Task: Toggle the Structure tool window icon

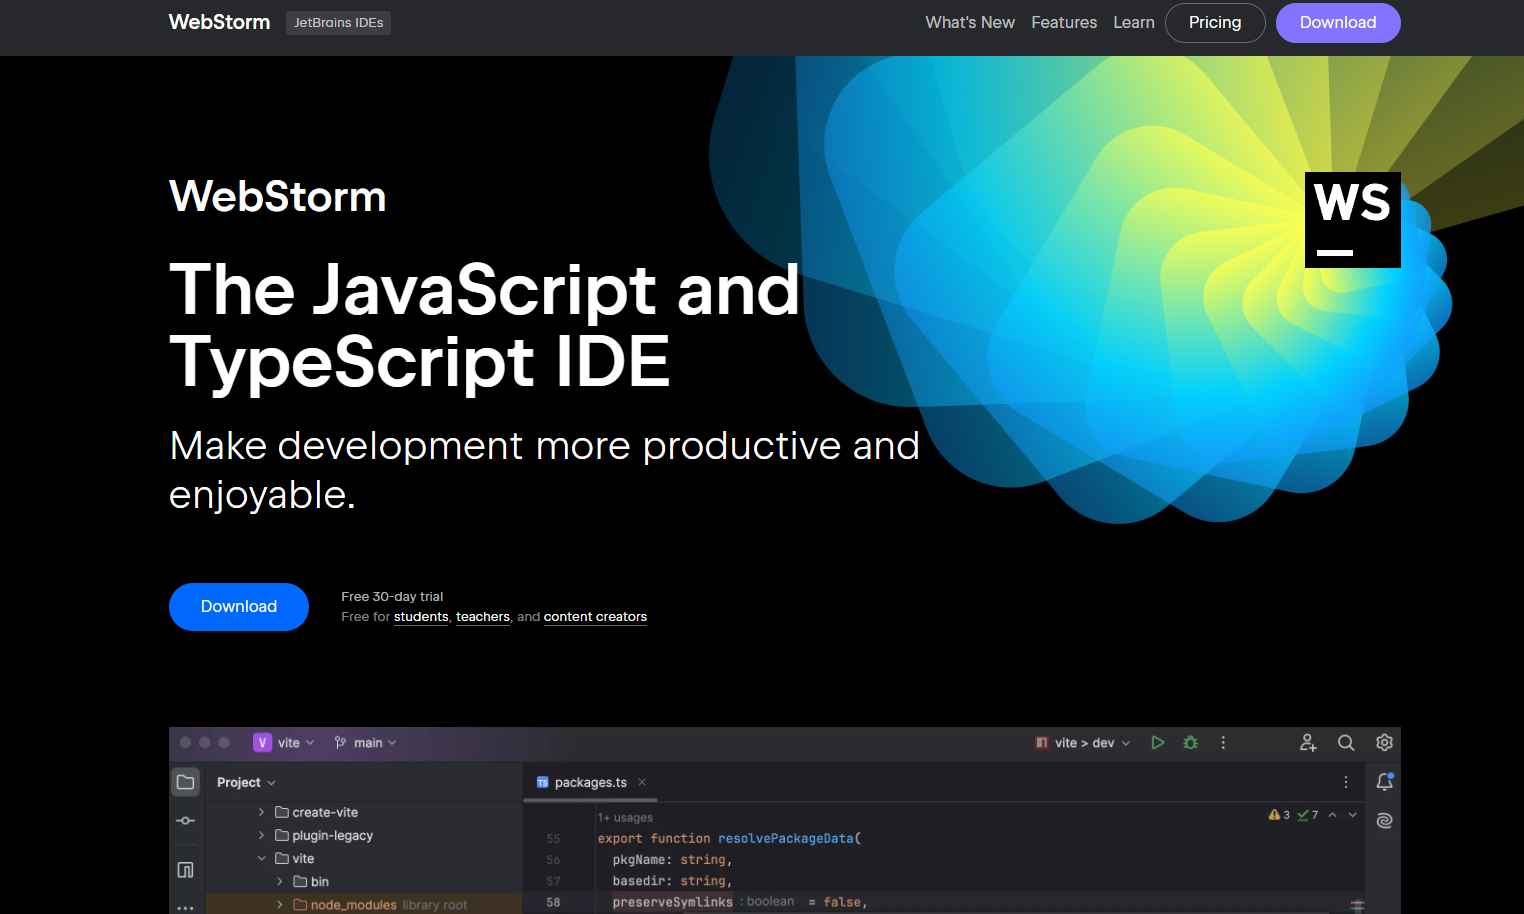Action: 186,870
